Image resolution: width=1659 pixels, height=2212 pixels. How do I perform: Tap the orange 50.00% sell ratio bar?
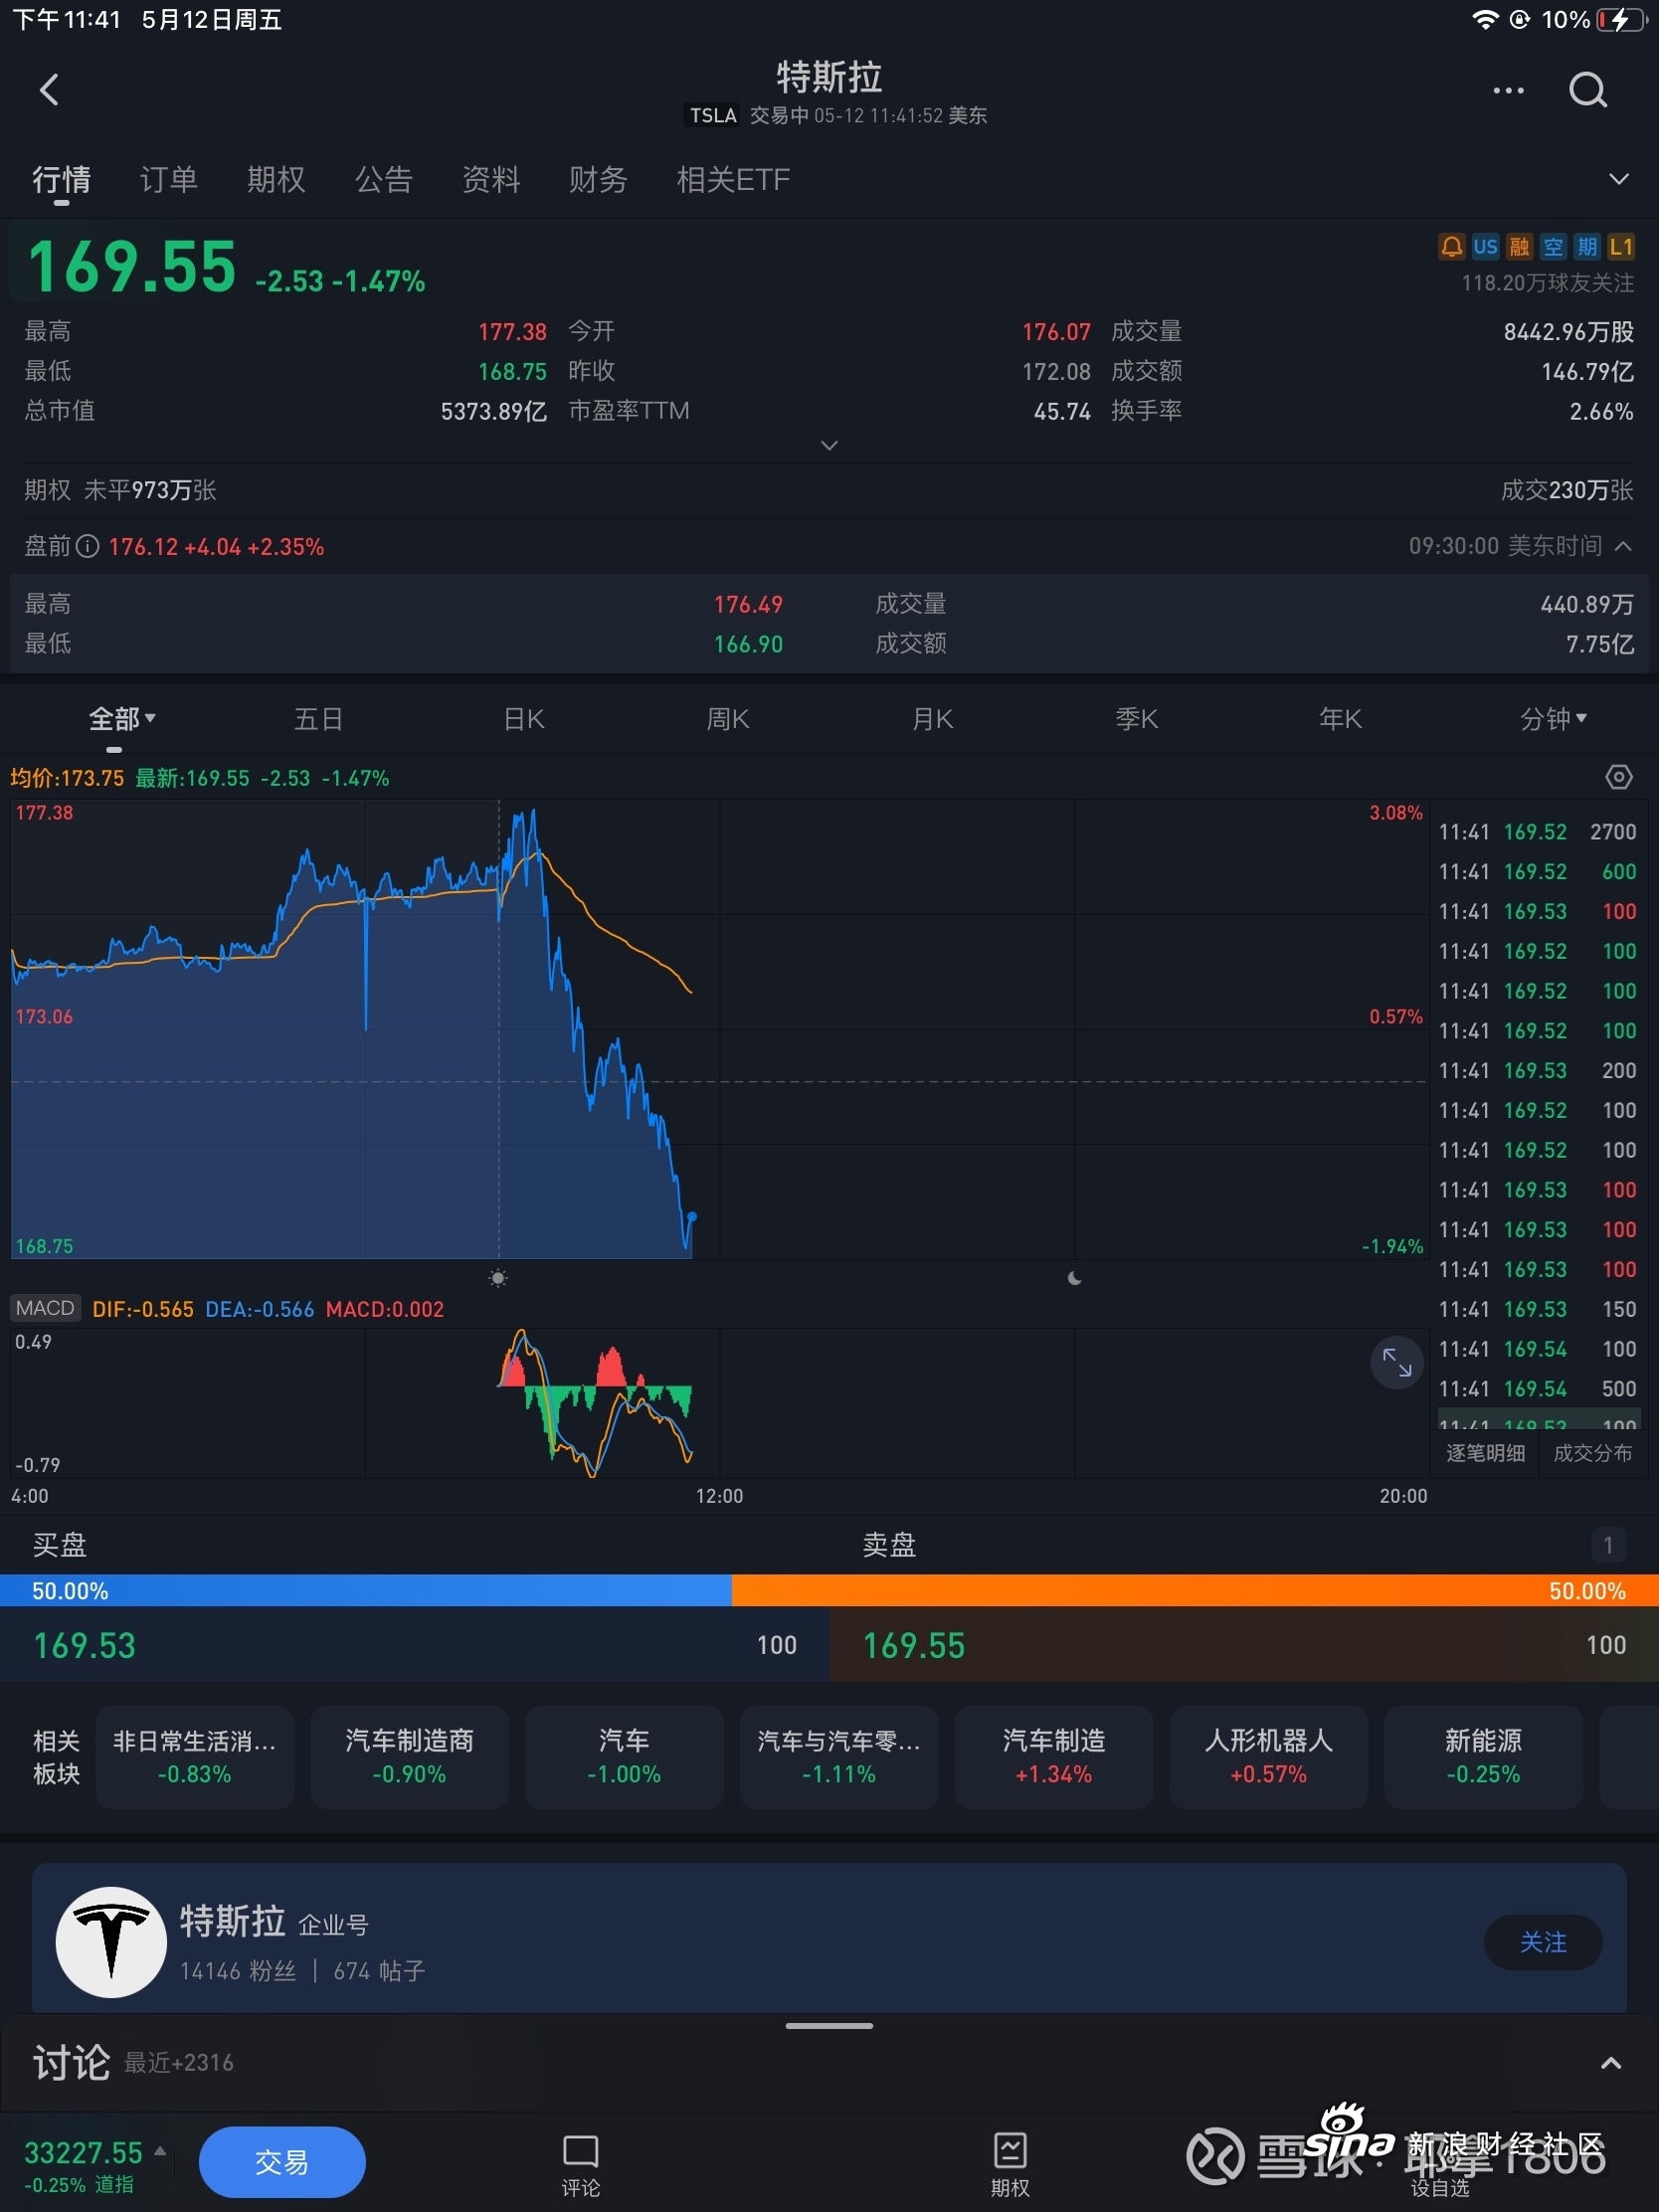tap(1195, 1590)
